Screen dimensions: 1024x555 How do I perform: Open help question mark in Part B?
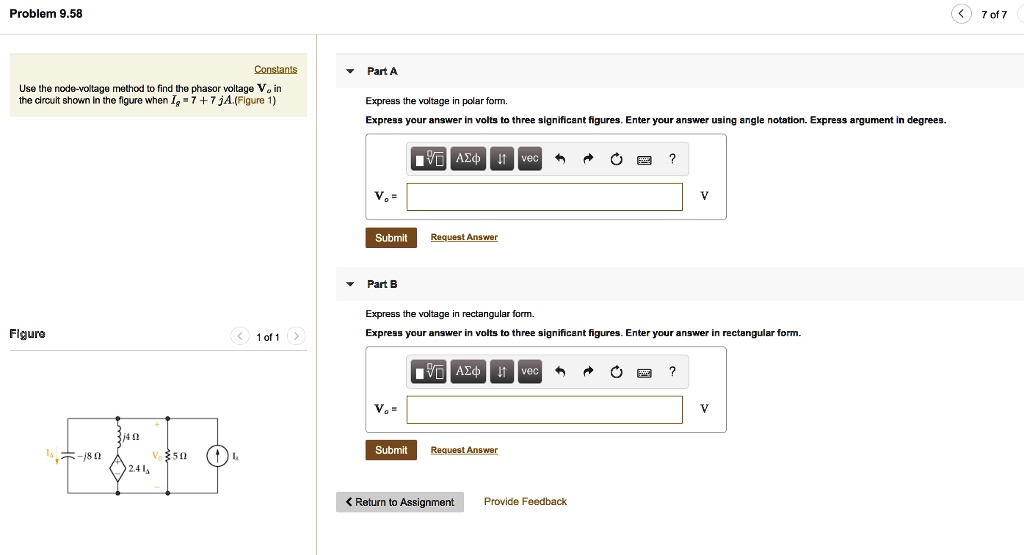point(673,372)
